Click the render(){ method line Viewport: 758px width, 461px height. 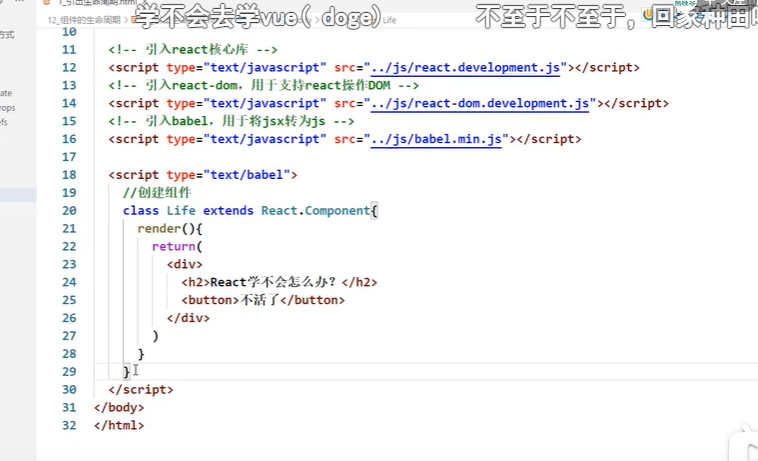pyautogui.click(x=170, y=229)
